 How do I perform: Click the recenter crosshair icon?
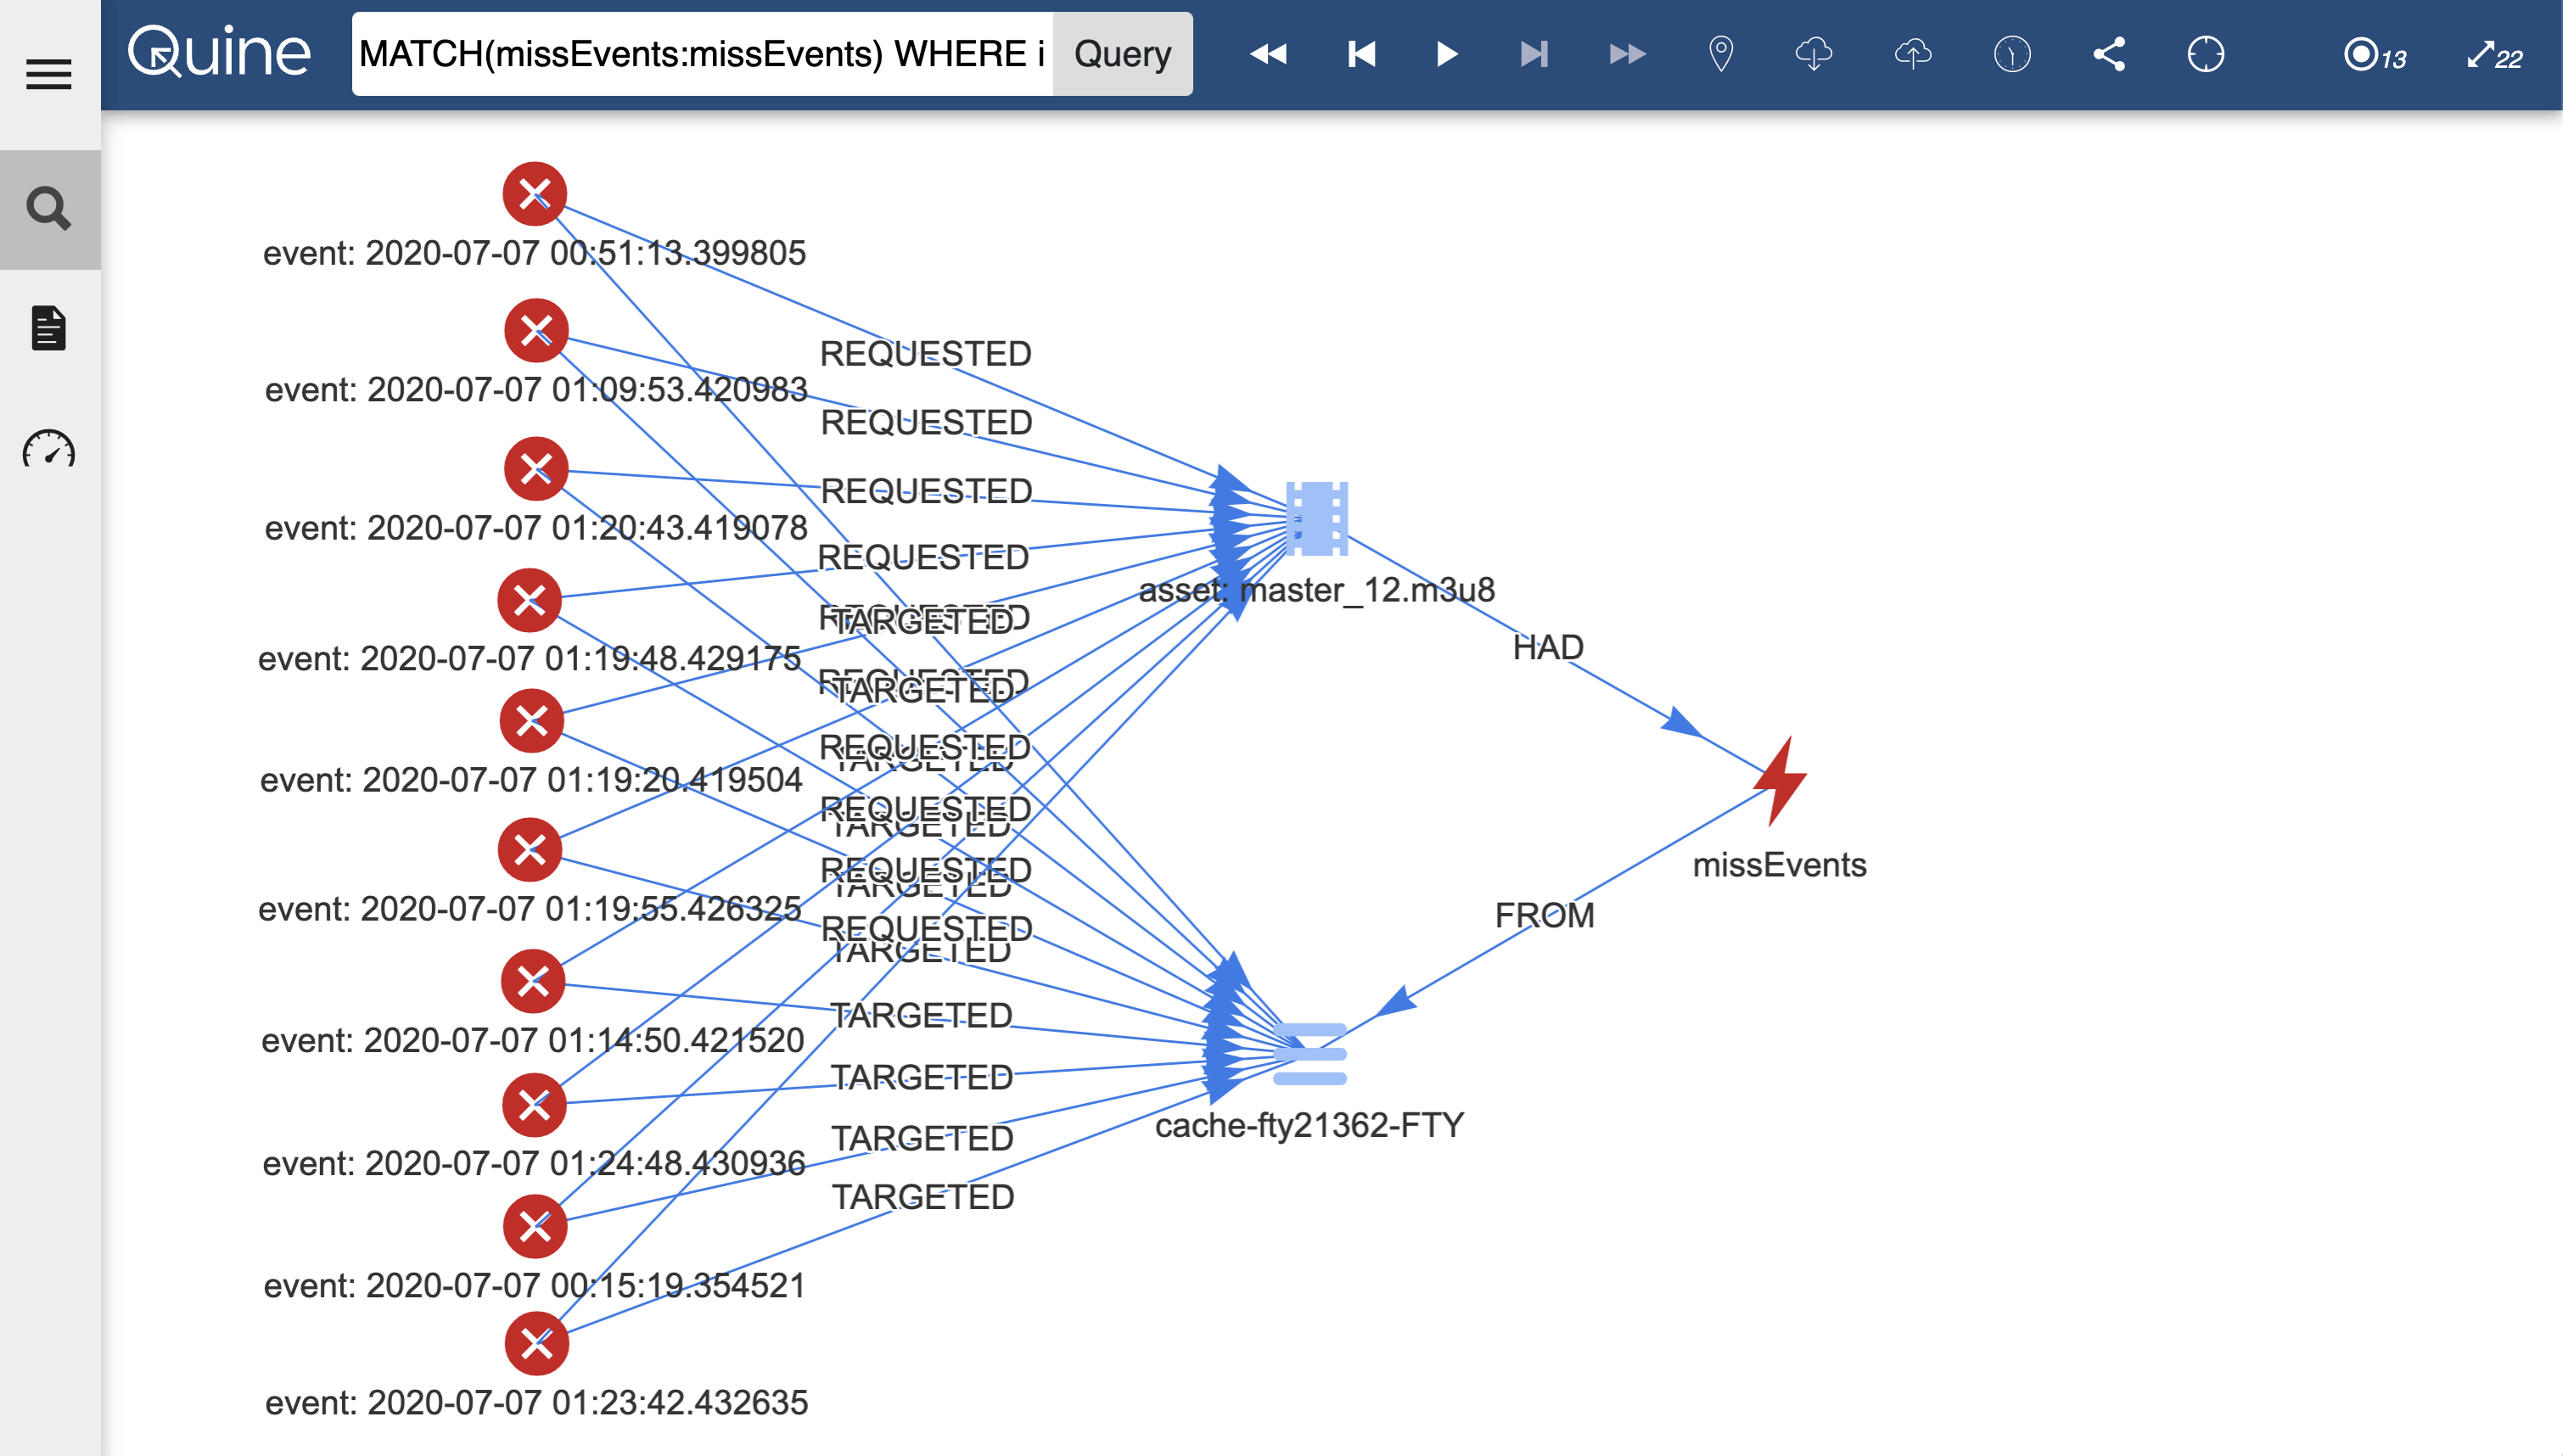point(2205,54)
